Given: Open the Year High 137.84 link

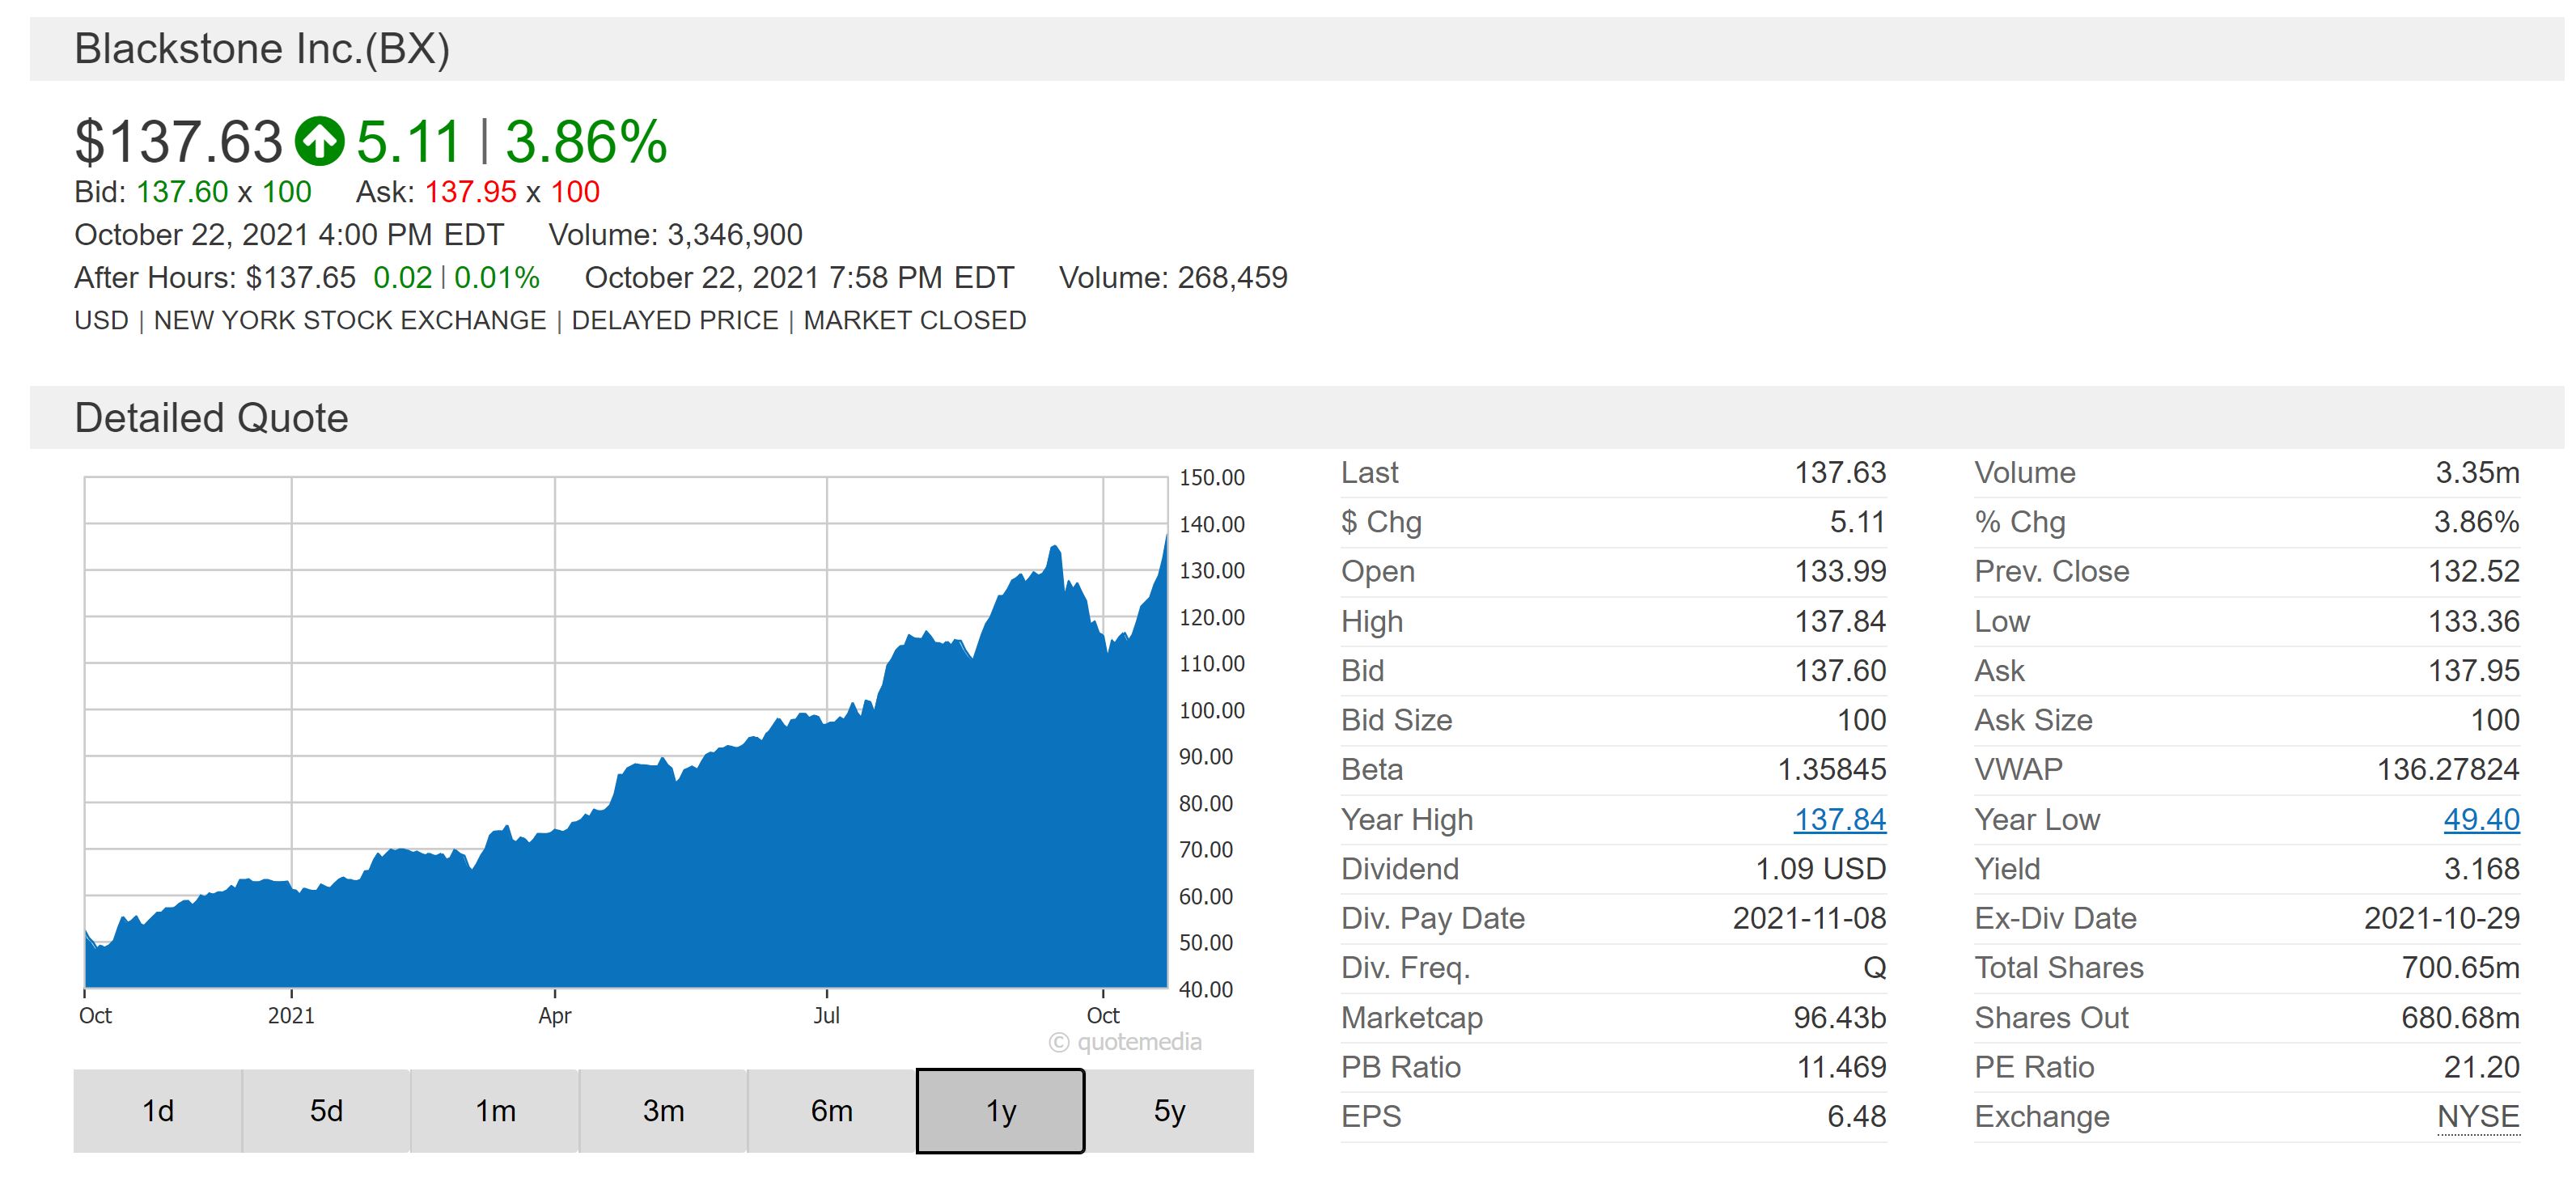Looking at the screenshot, I should click(1839, 819).
